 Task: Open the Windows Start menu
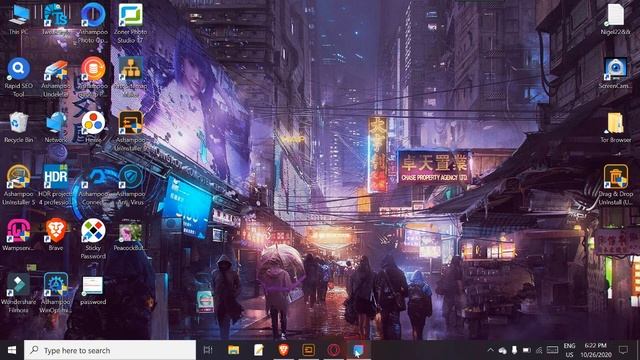tap(12, 350)
